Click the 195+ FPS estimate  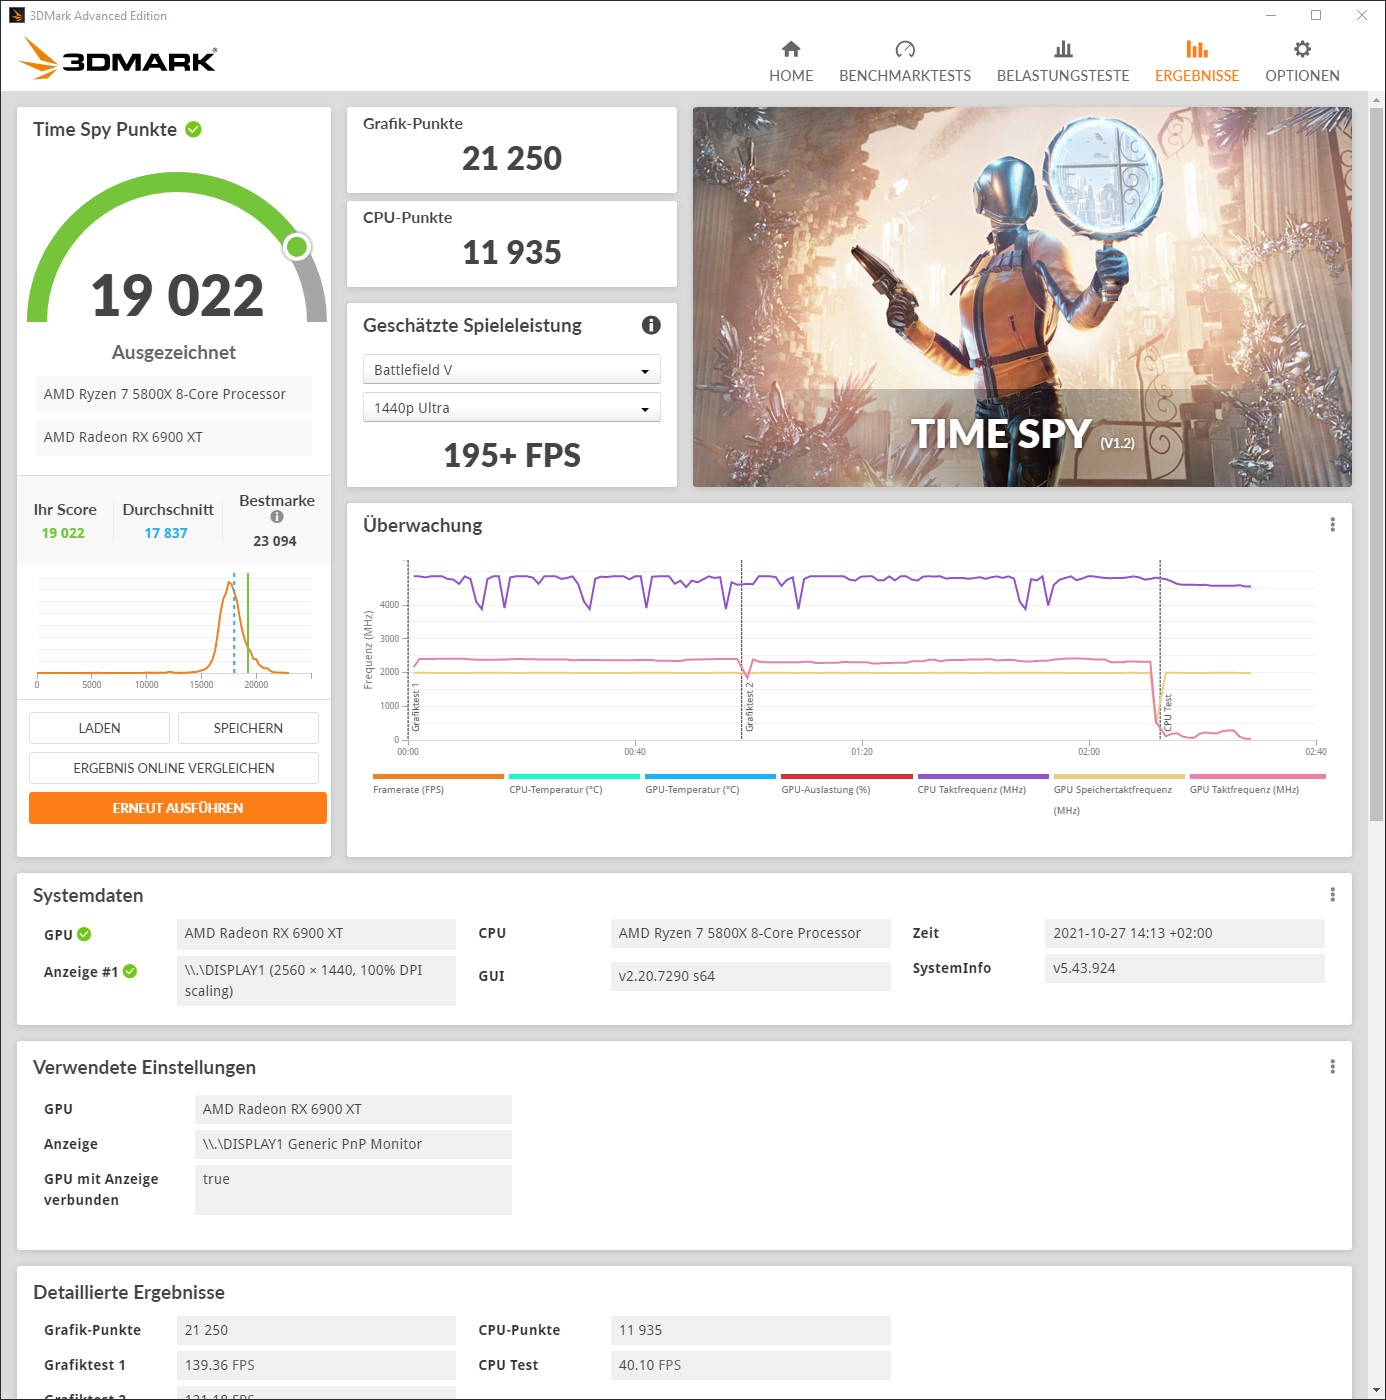(x=511, y=456)
